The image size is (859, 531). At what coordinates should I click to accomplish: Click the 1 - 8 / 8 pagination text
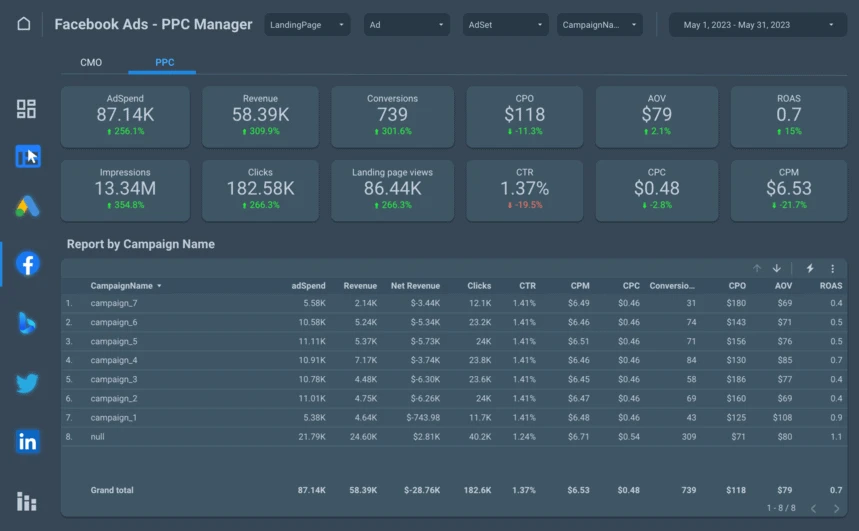click(x=781, y=508)
